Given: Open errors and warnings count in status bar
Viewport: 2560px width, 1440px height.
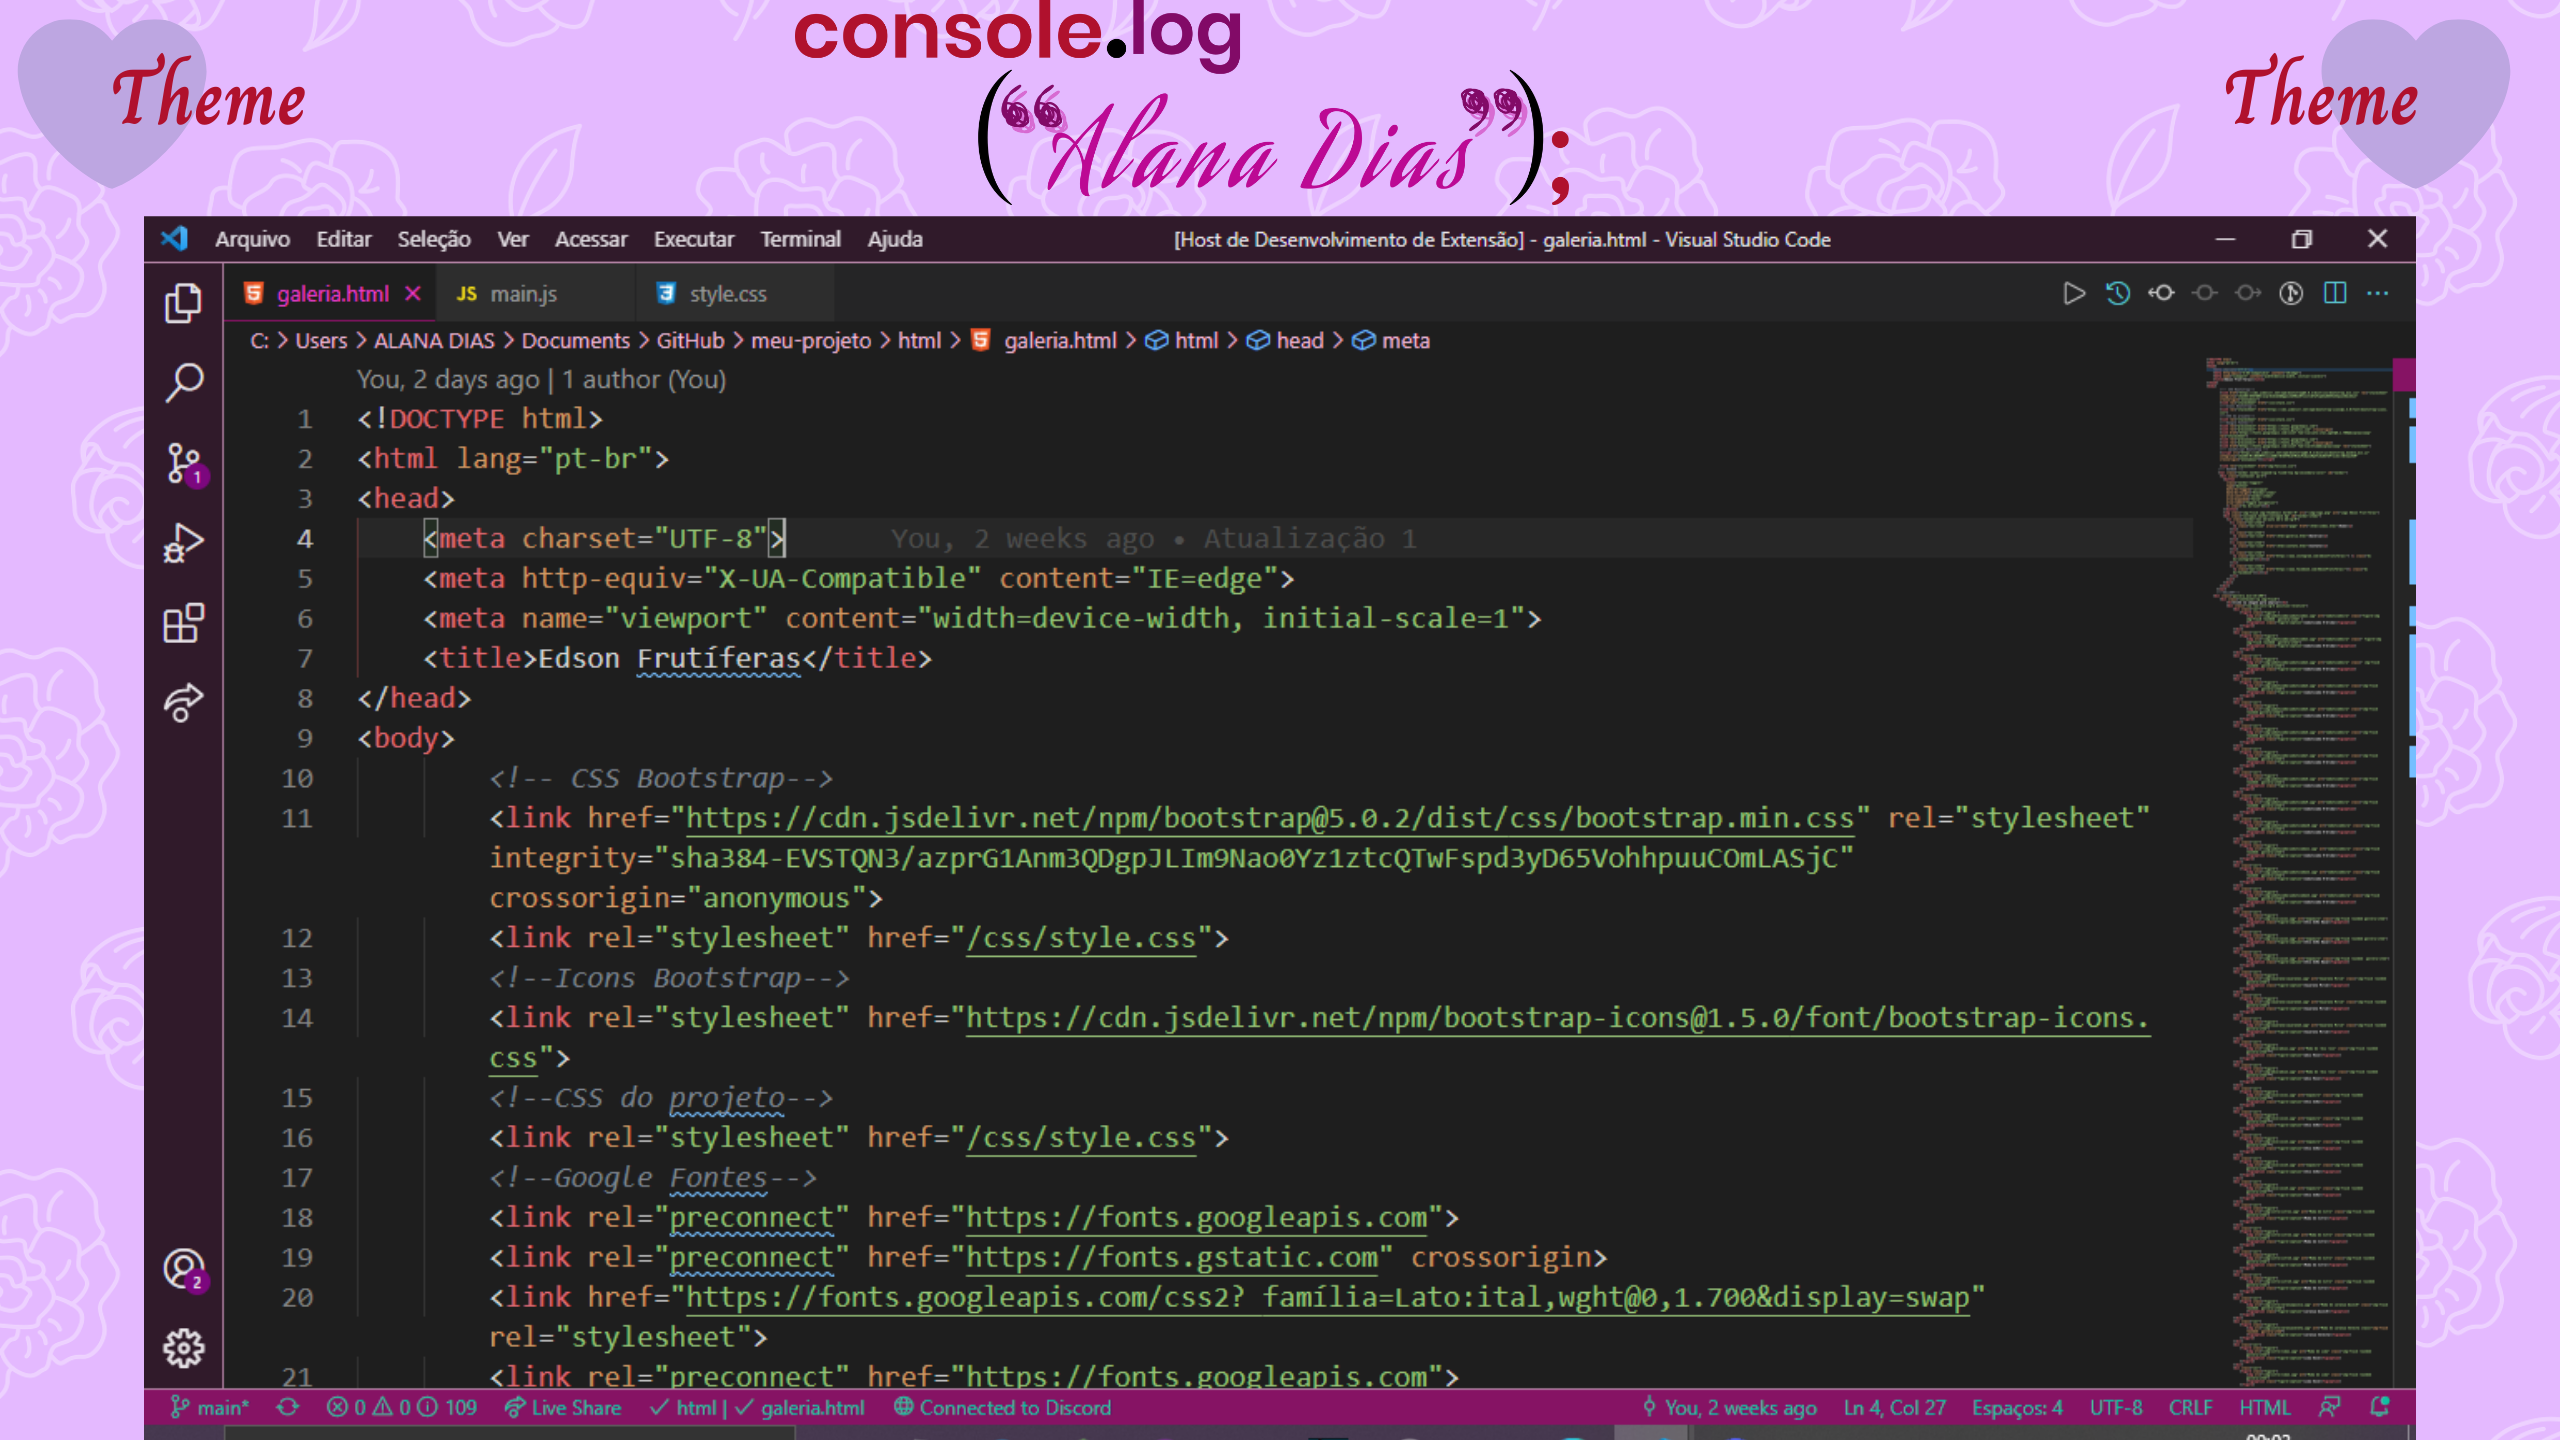Looking at the screenshot, I should point(402,1407).
